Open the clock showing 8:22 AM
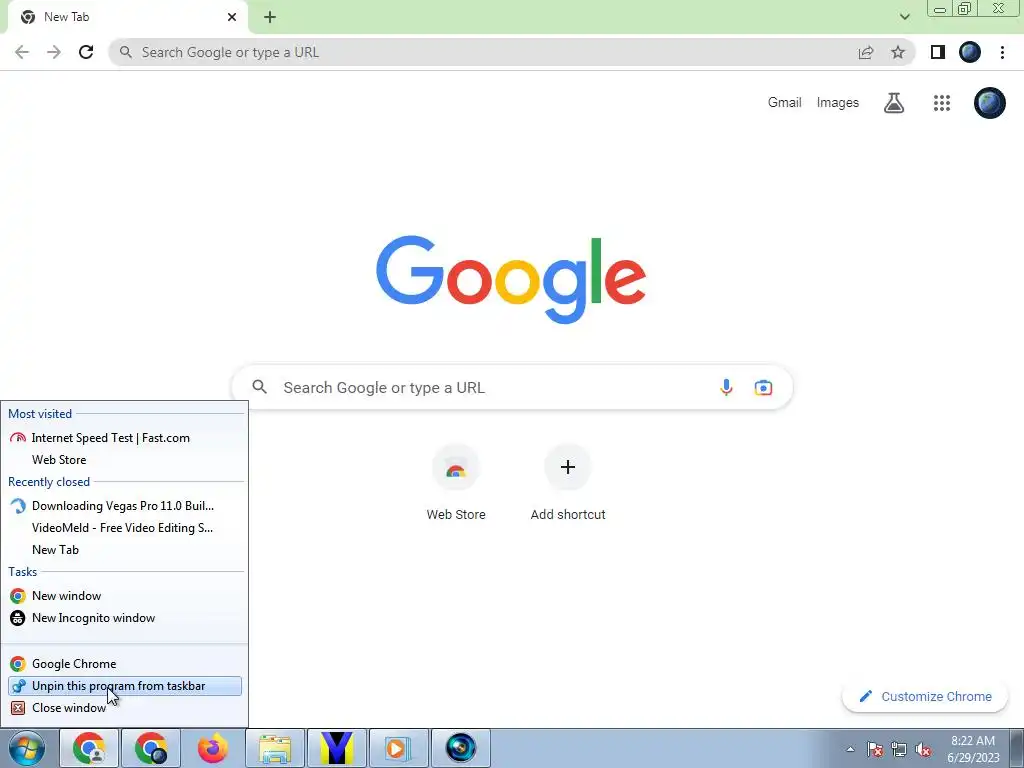This screenshot has width=1024, height=768. (973, 749)
